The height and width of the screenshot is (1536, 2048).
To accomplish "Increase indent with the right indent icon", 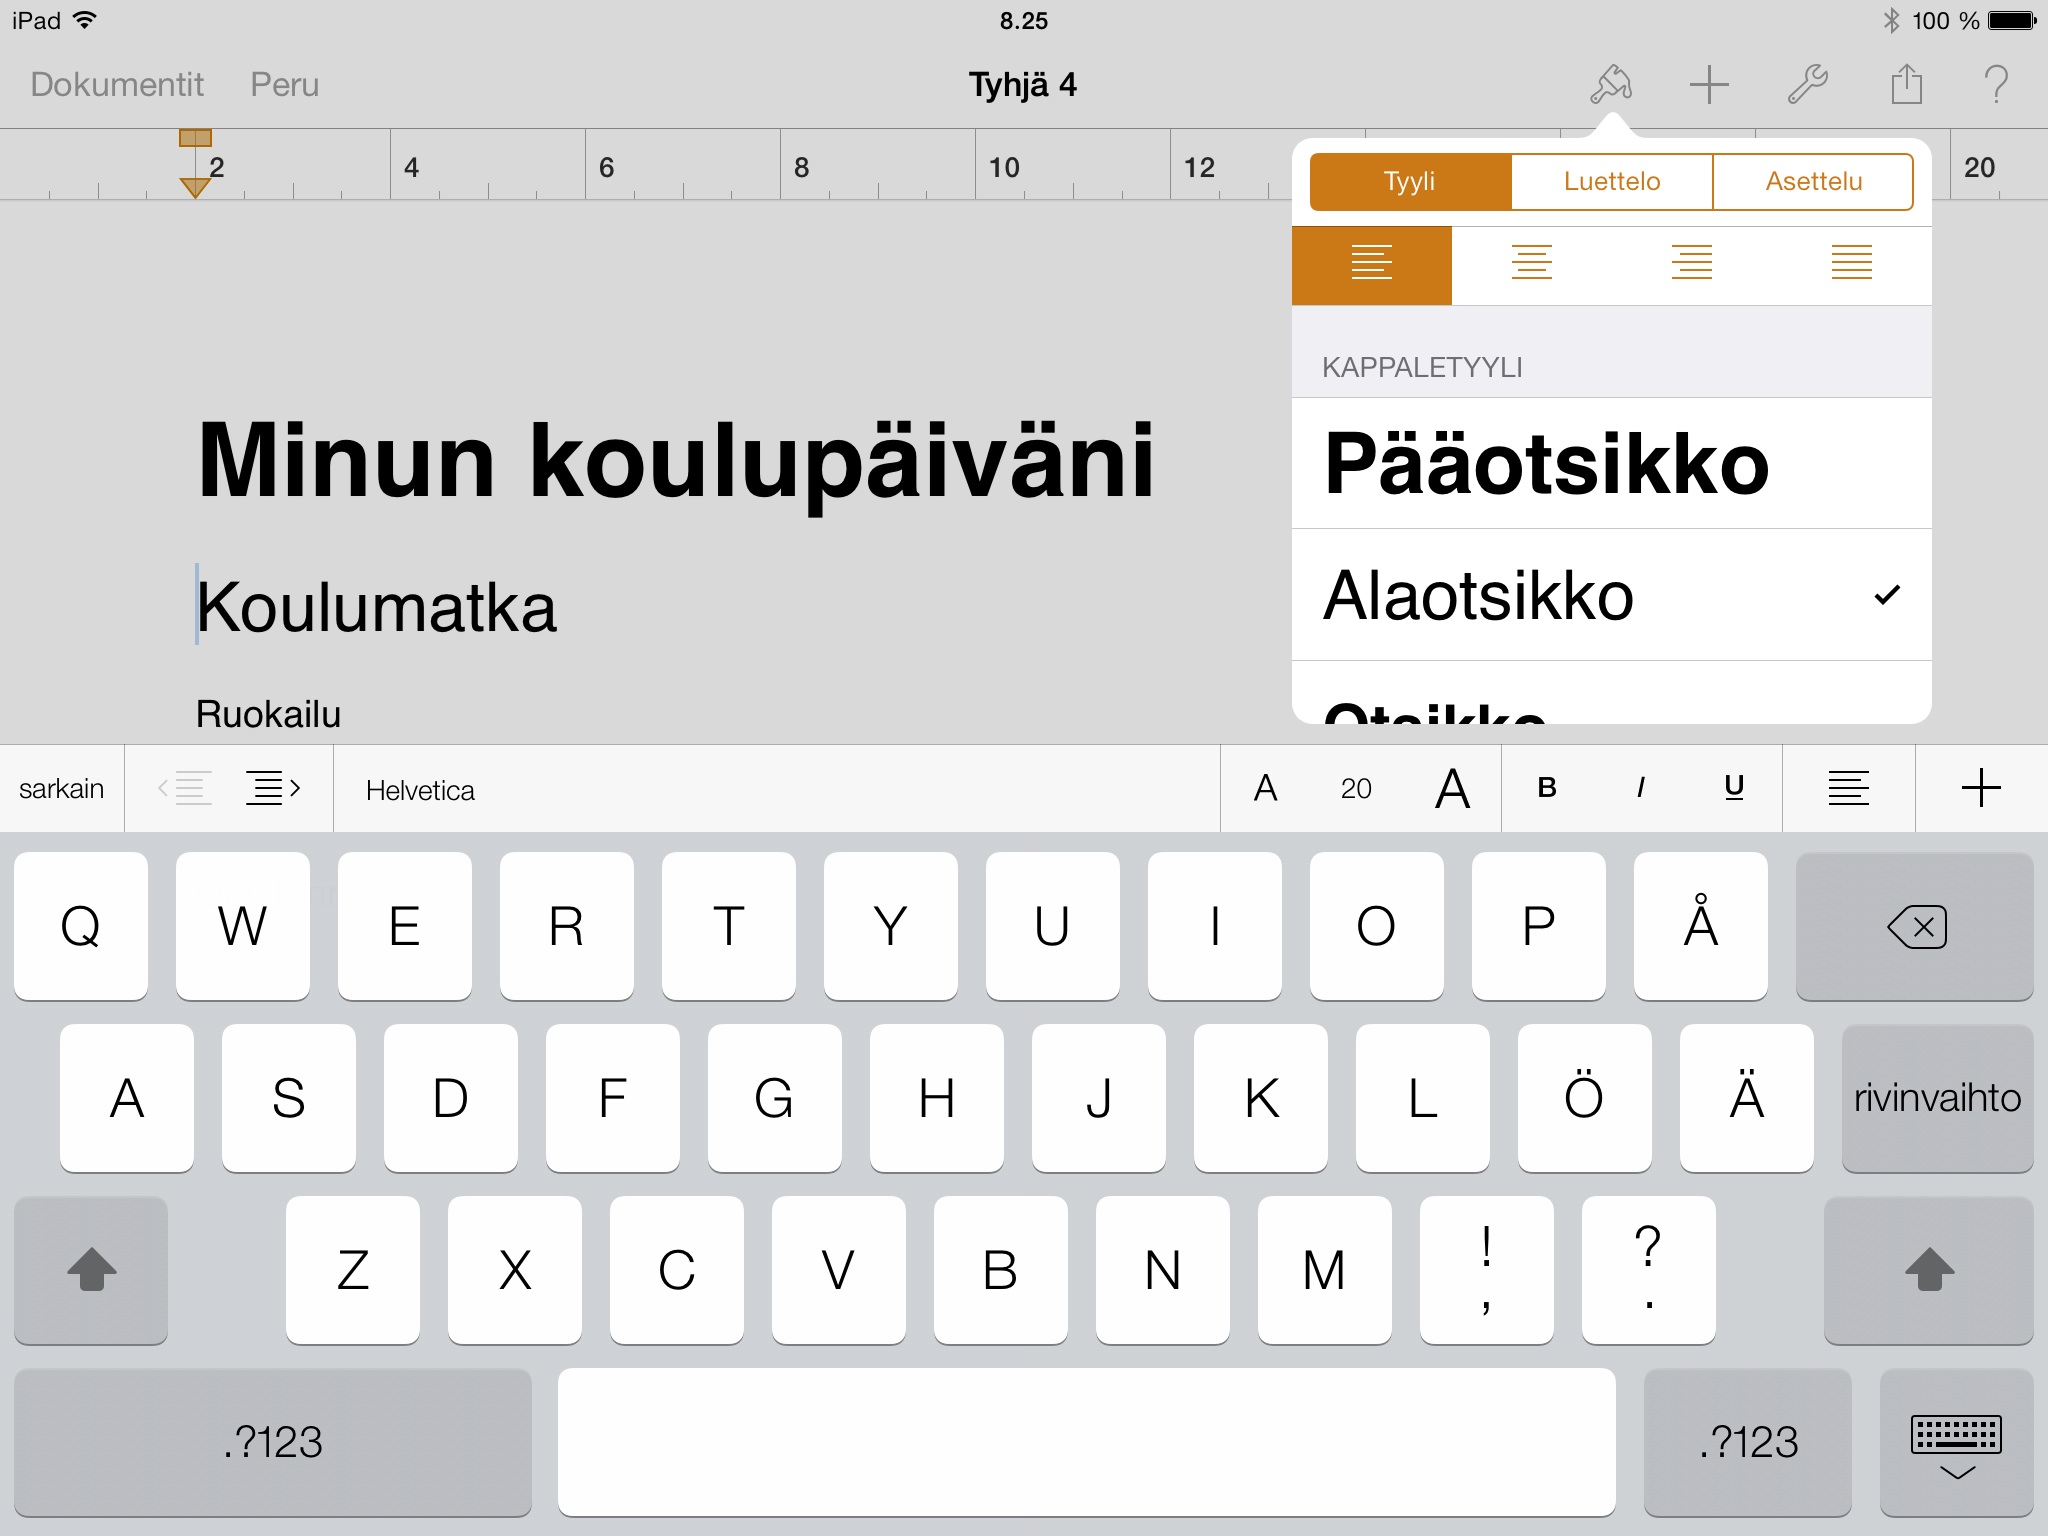I will point(272,789).
